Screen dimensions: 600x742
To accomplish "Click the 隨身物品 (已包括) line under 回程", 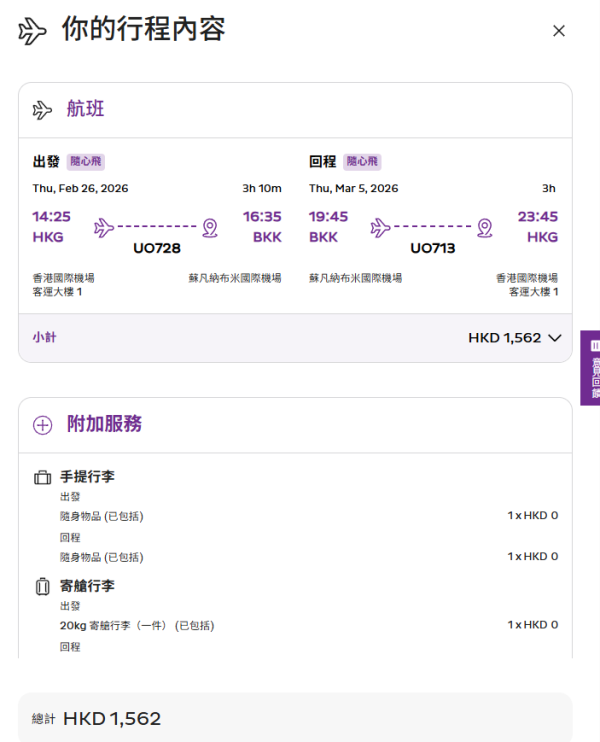I will (x=102, y=557).
